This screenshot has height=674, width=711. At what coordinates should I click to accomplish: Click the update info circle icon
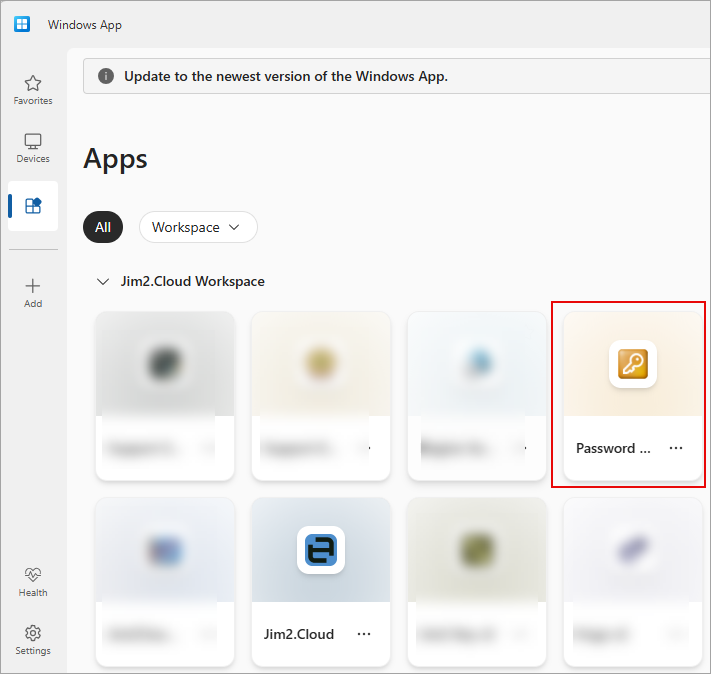coord(106,76)
